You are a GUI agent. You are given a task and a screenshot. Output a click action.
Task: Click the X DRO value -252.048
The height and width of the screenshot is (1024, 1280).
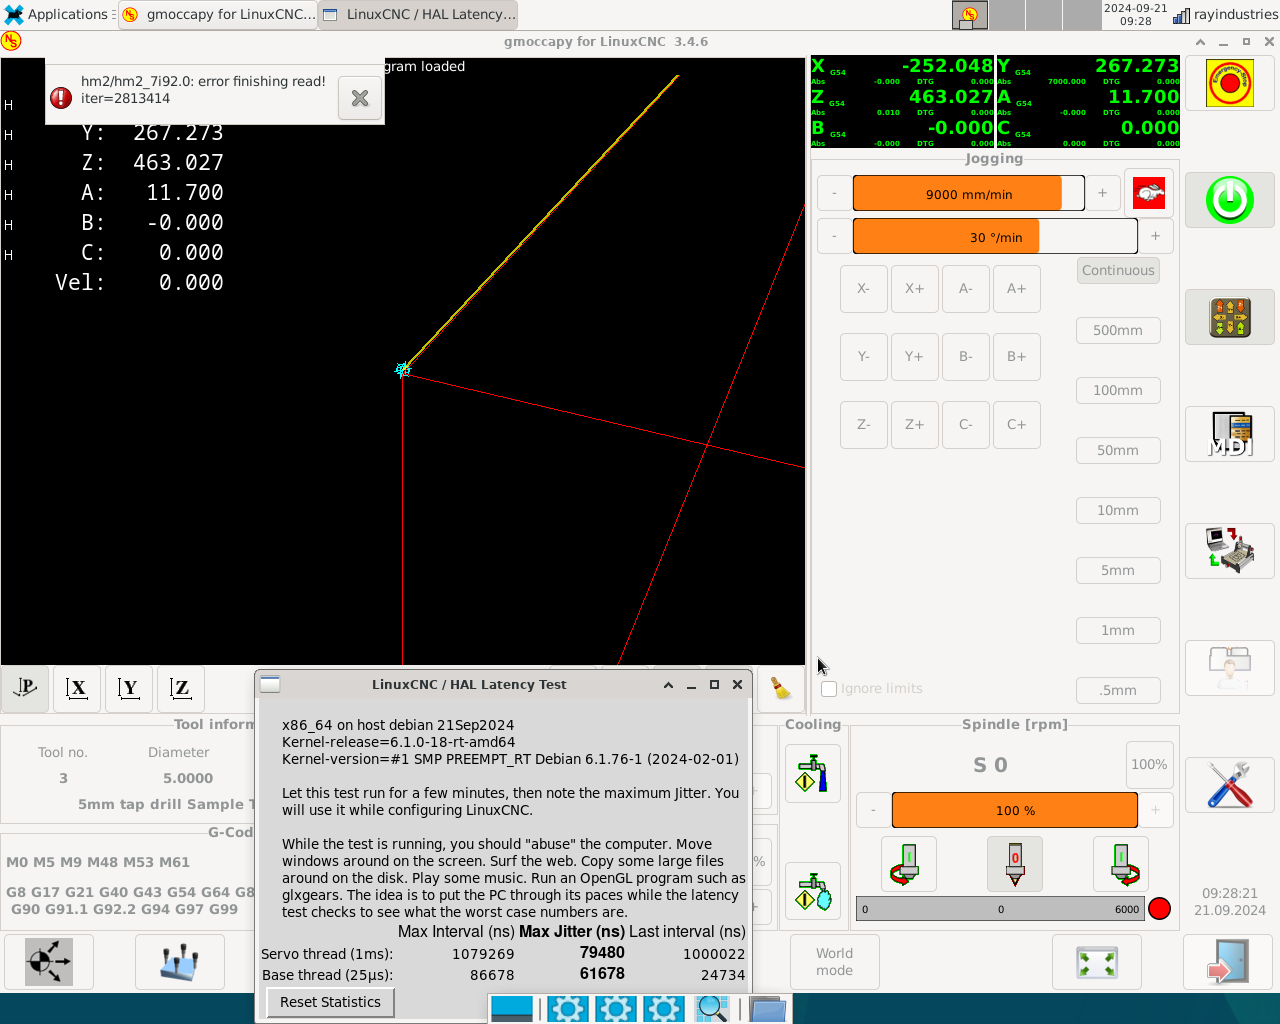947,66
